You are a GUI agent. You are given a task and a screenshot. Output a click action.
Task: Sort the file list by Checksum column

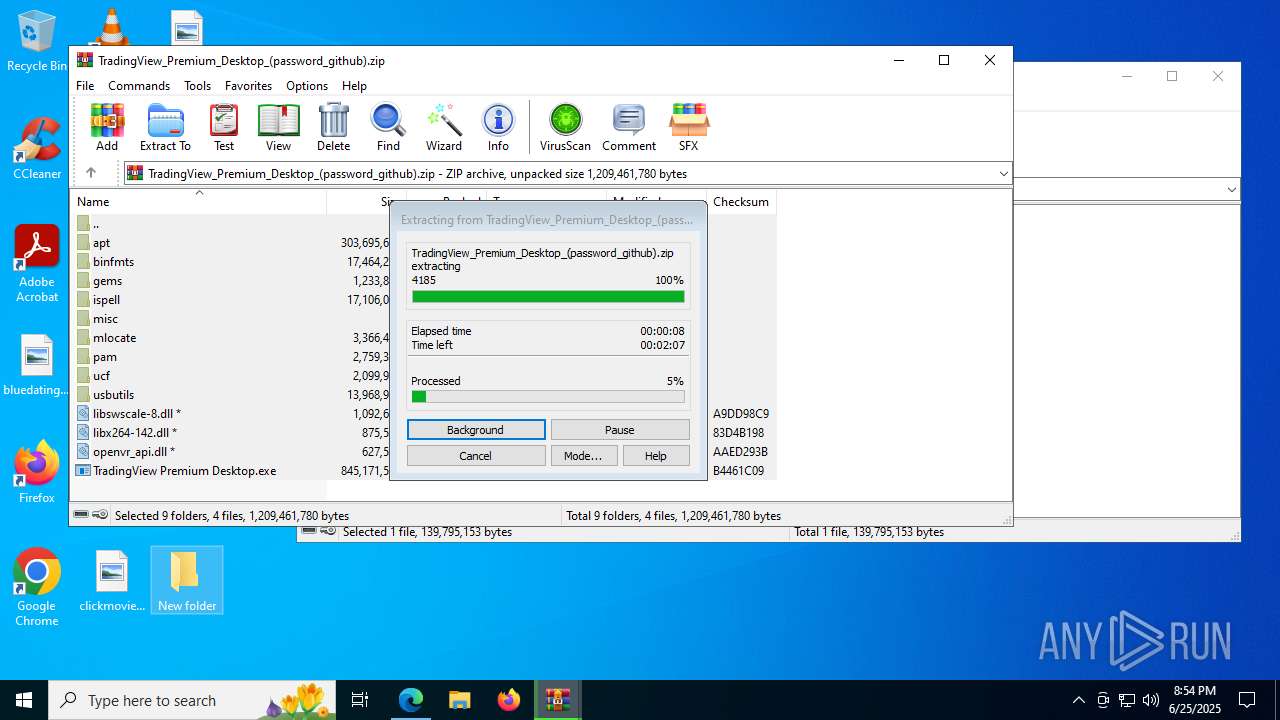click(741, 202)
